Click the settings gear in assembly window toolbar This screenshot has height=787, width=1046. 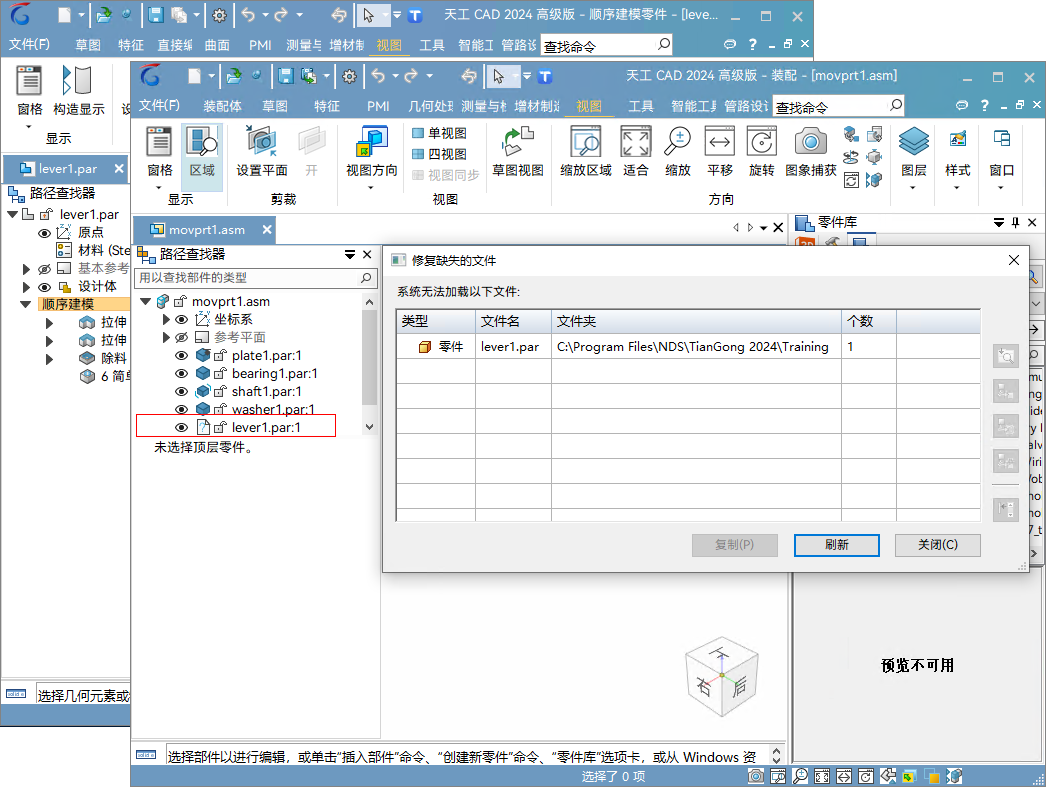pyautogui.click(x=349, y=77)
